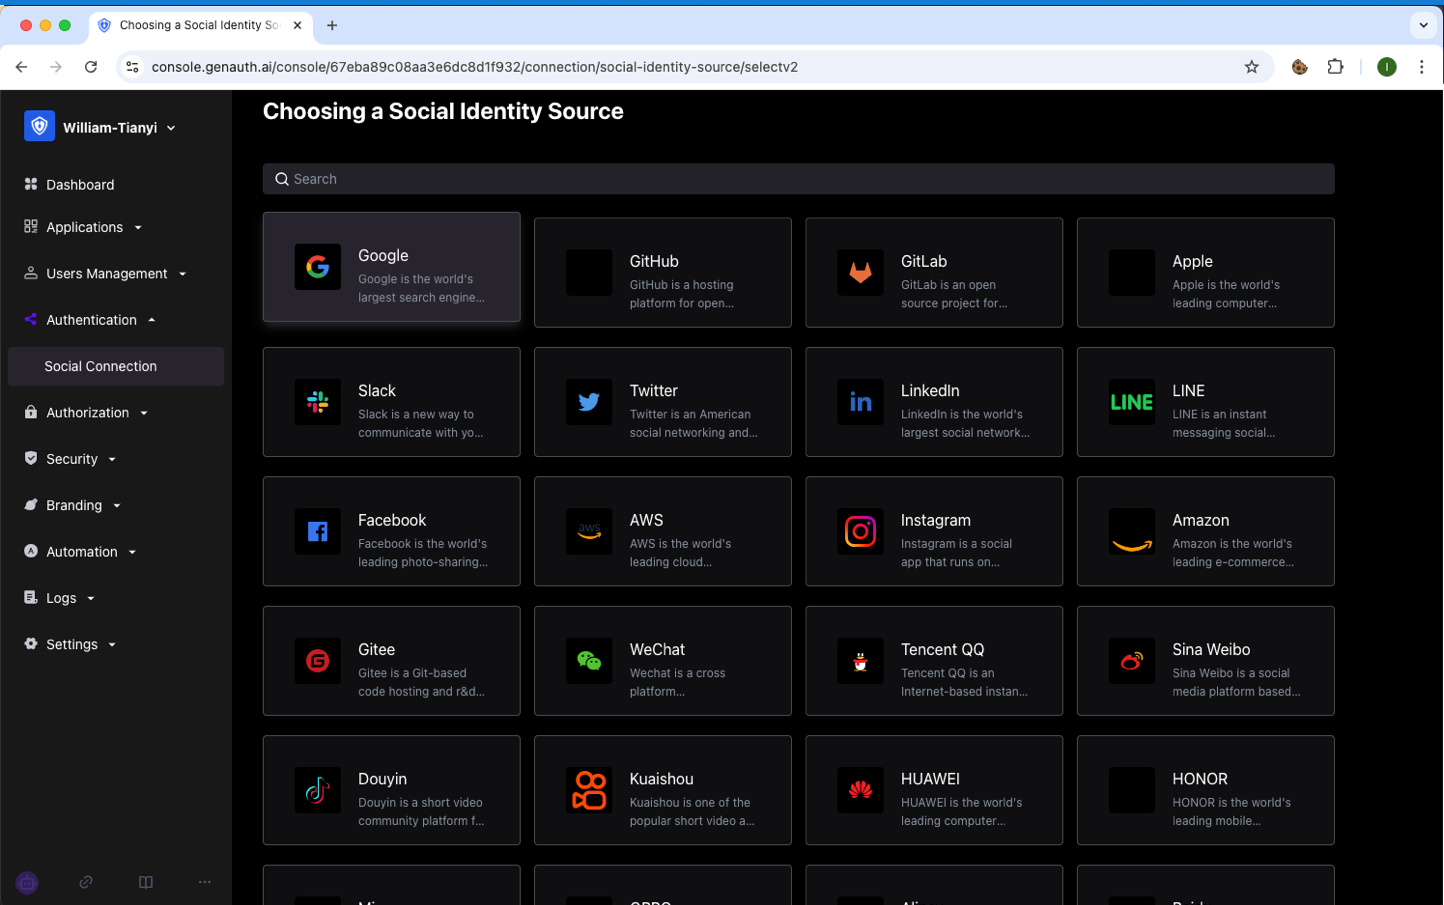Viewport: 1444px width, 905px height.
Task: Choose the Apple identity source card
Action: pos(1205,273)
